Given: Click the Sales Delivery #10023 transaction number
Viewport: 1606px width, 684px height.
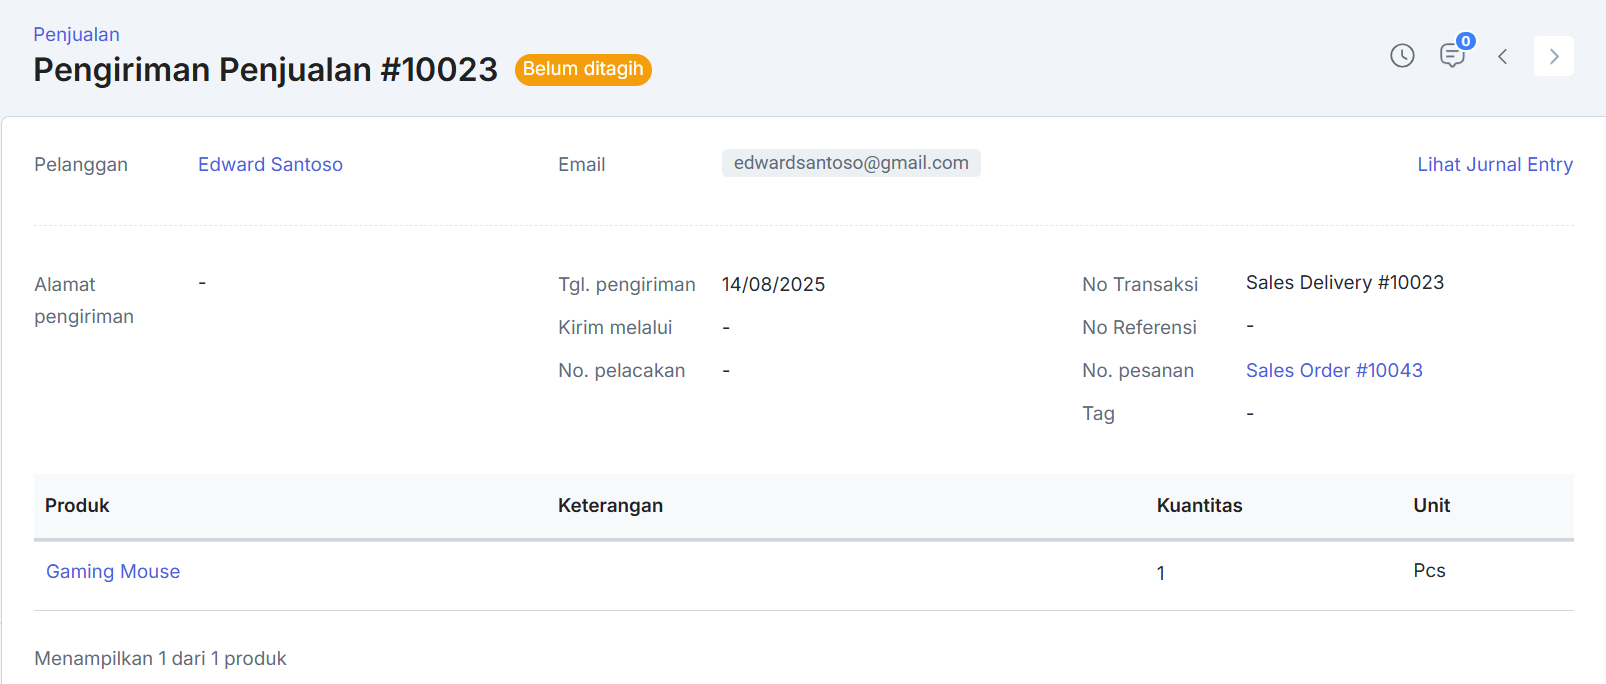Looking at the screenshot, I should pos(1344,282).
